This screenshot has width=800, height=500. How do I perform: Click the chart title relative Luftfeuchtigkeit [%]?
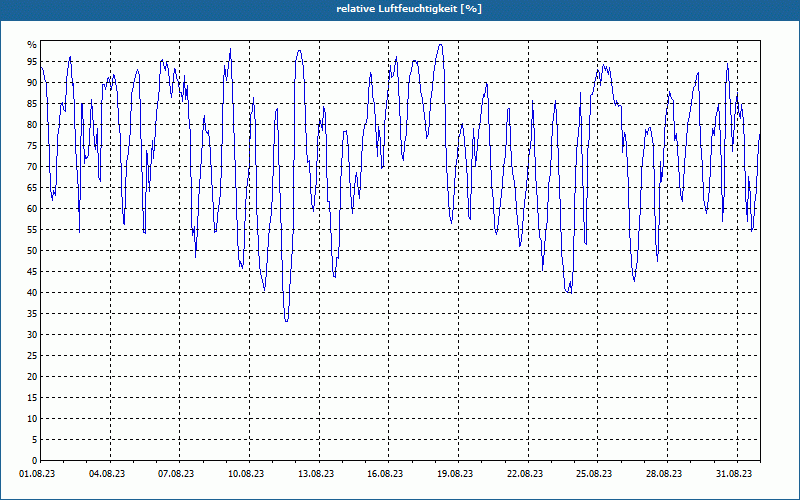409,9
